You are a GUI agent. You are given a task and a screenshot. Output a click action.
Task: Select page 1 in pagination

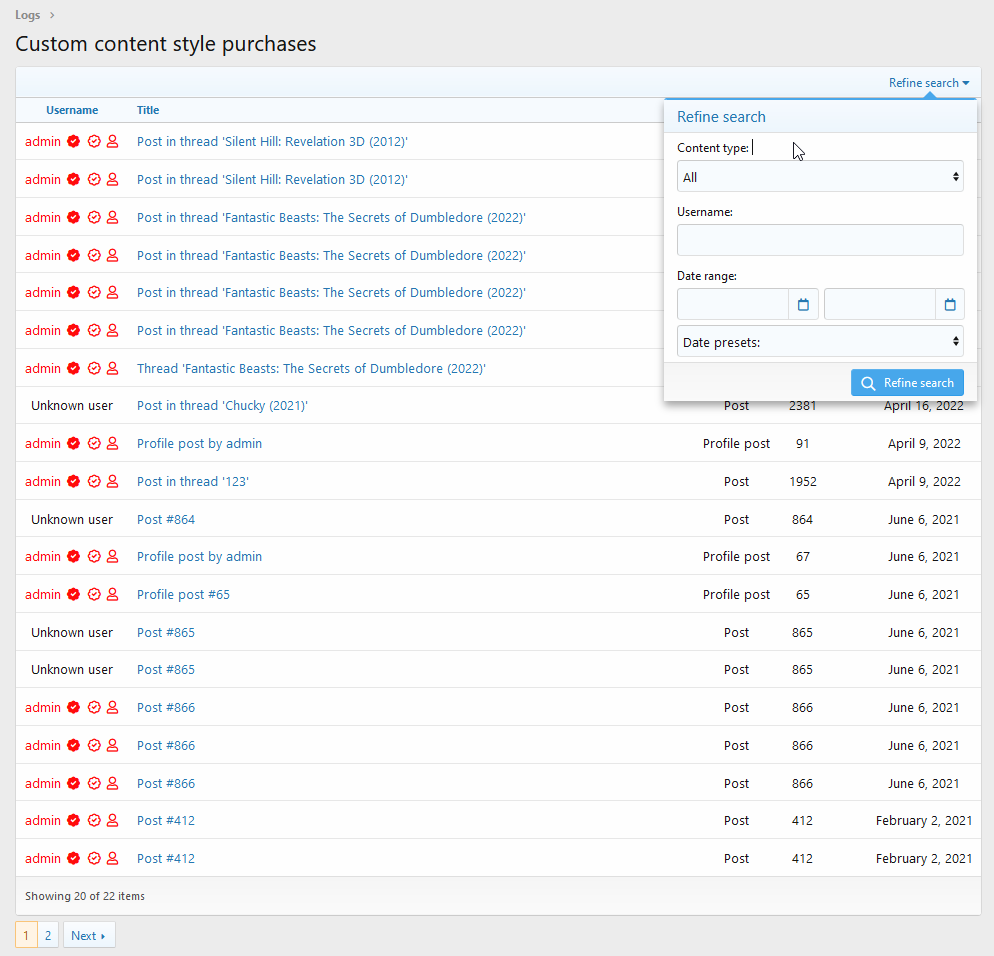(26, 936)
